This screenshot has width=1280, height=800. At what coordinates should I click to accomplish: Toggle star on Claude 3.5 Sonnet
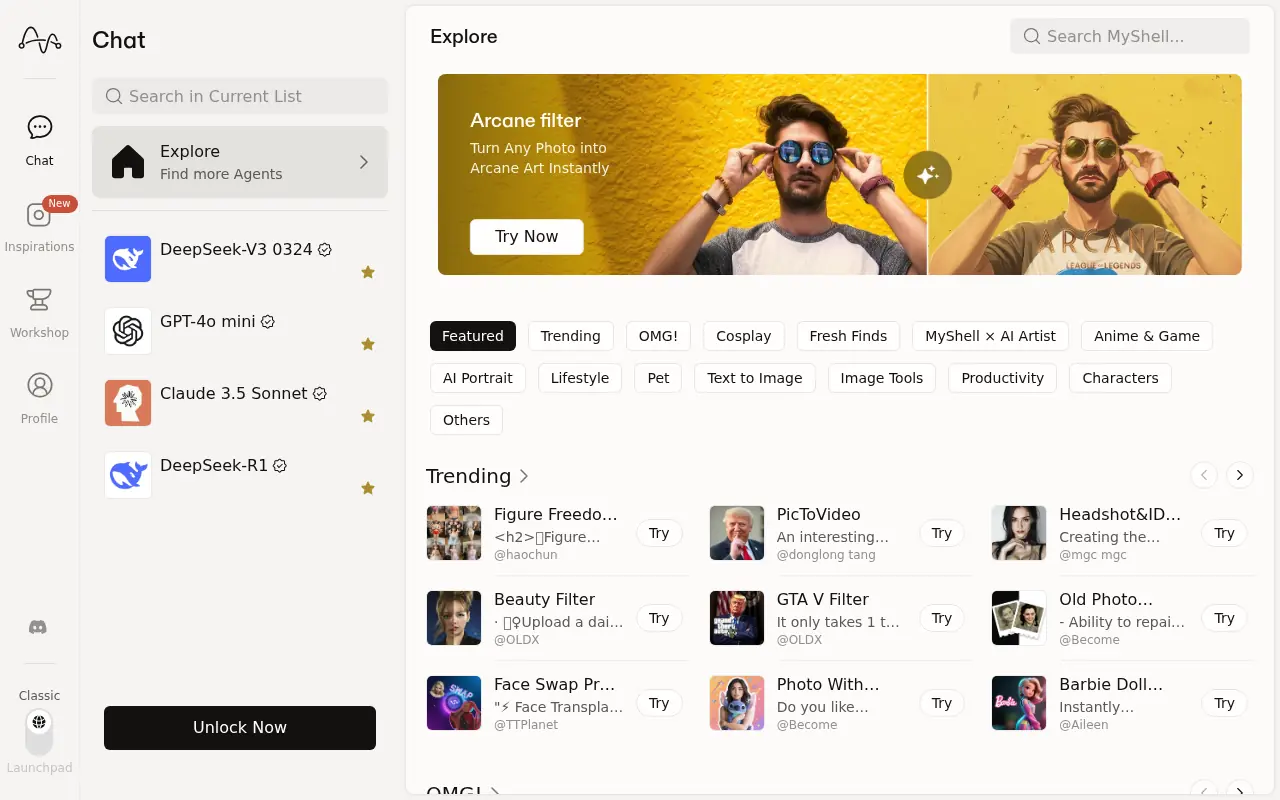(x=368, y=416)
